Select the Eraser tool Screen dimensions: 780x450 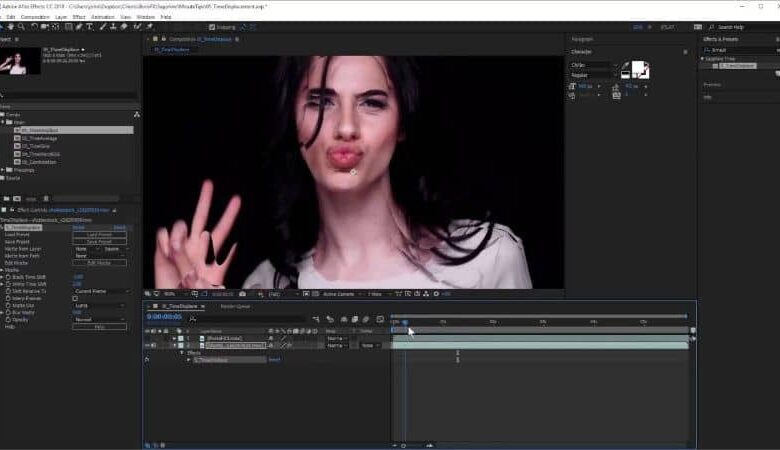pos(124,27)
